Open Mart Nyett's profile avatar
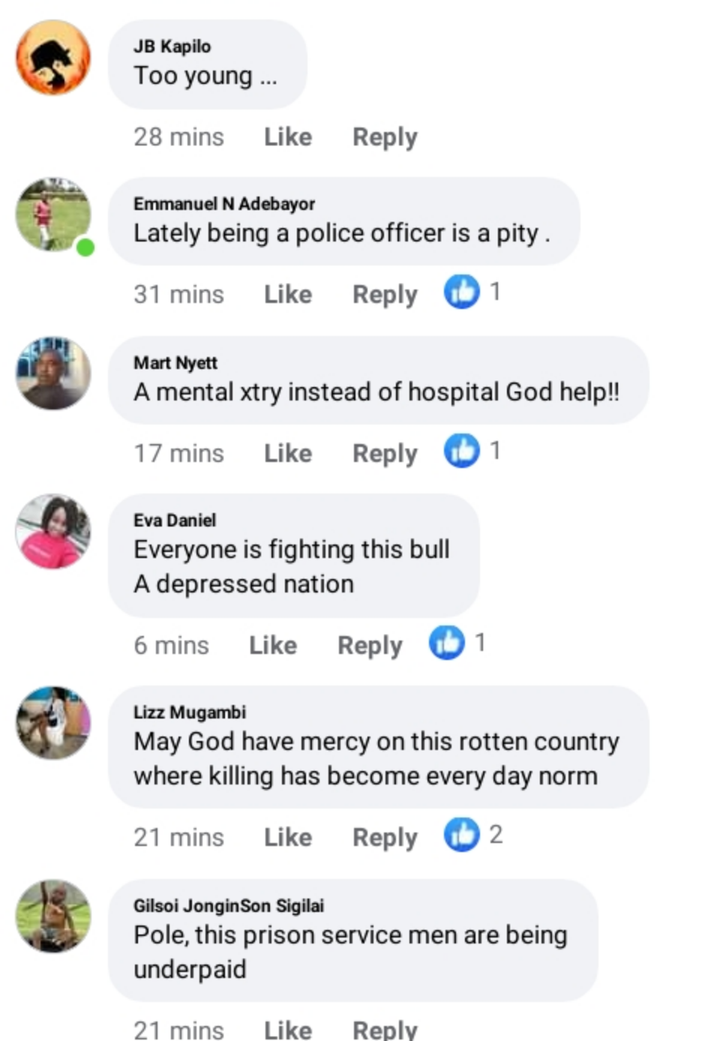Screen dimensions: 720x1041 pyautogui.click(x=53, y=373)
